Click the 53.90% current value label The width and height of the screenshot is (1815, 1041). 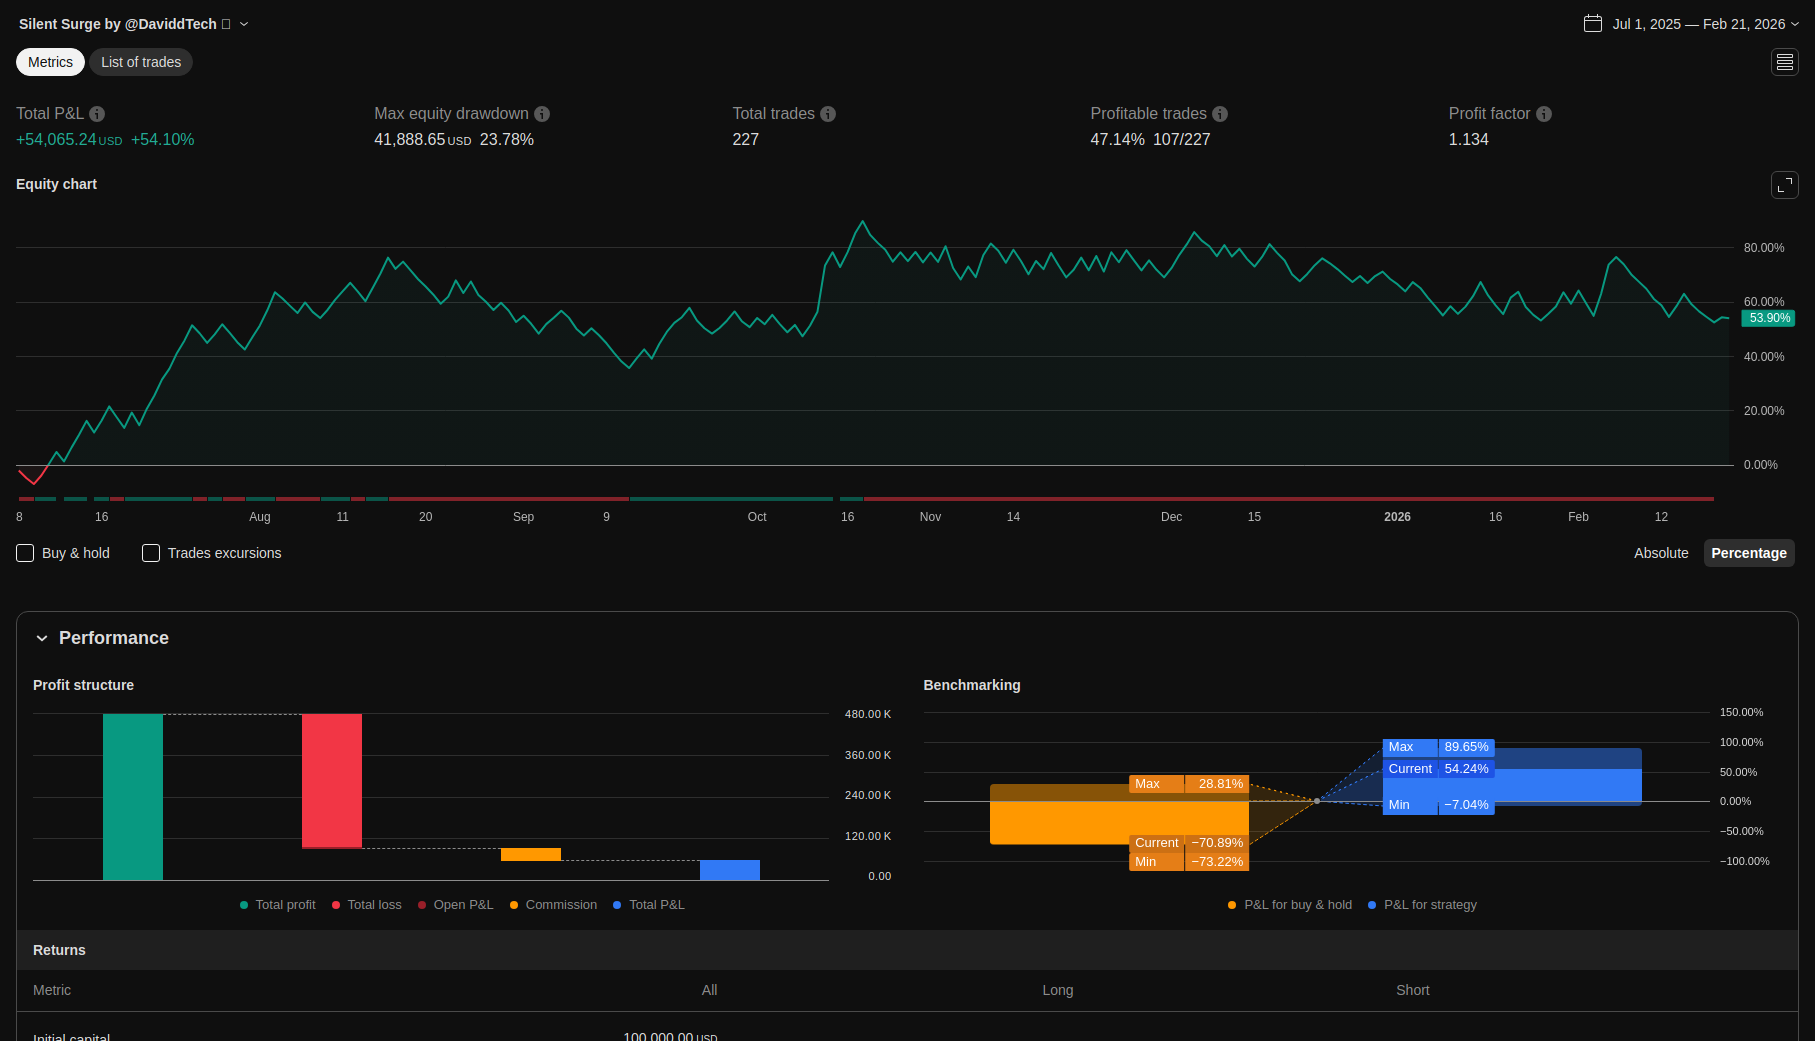pyautogui.click(x=1768, y=318)
